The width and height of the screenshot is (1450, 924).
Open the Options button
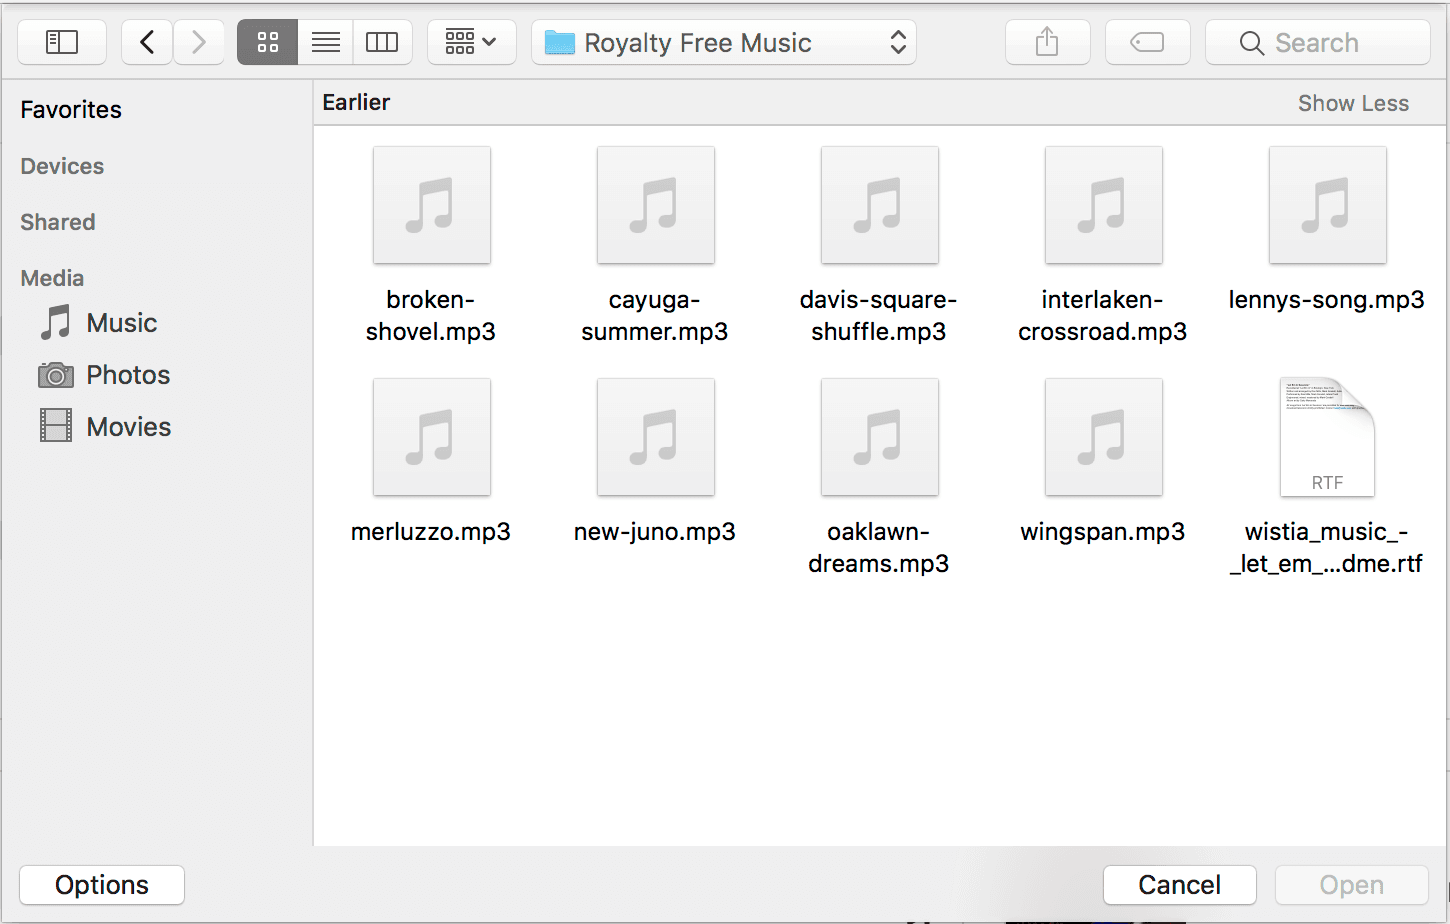pyautogui.click(x=101, y=884)
